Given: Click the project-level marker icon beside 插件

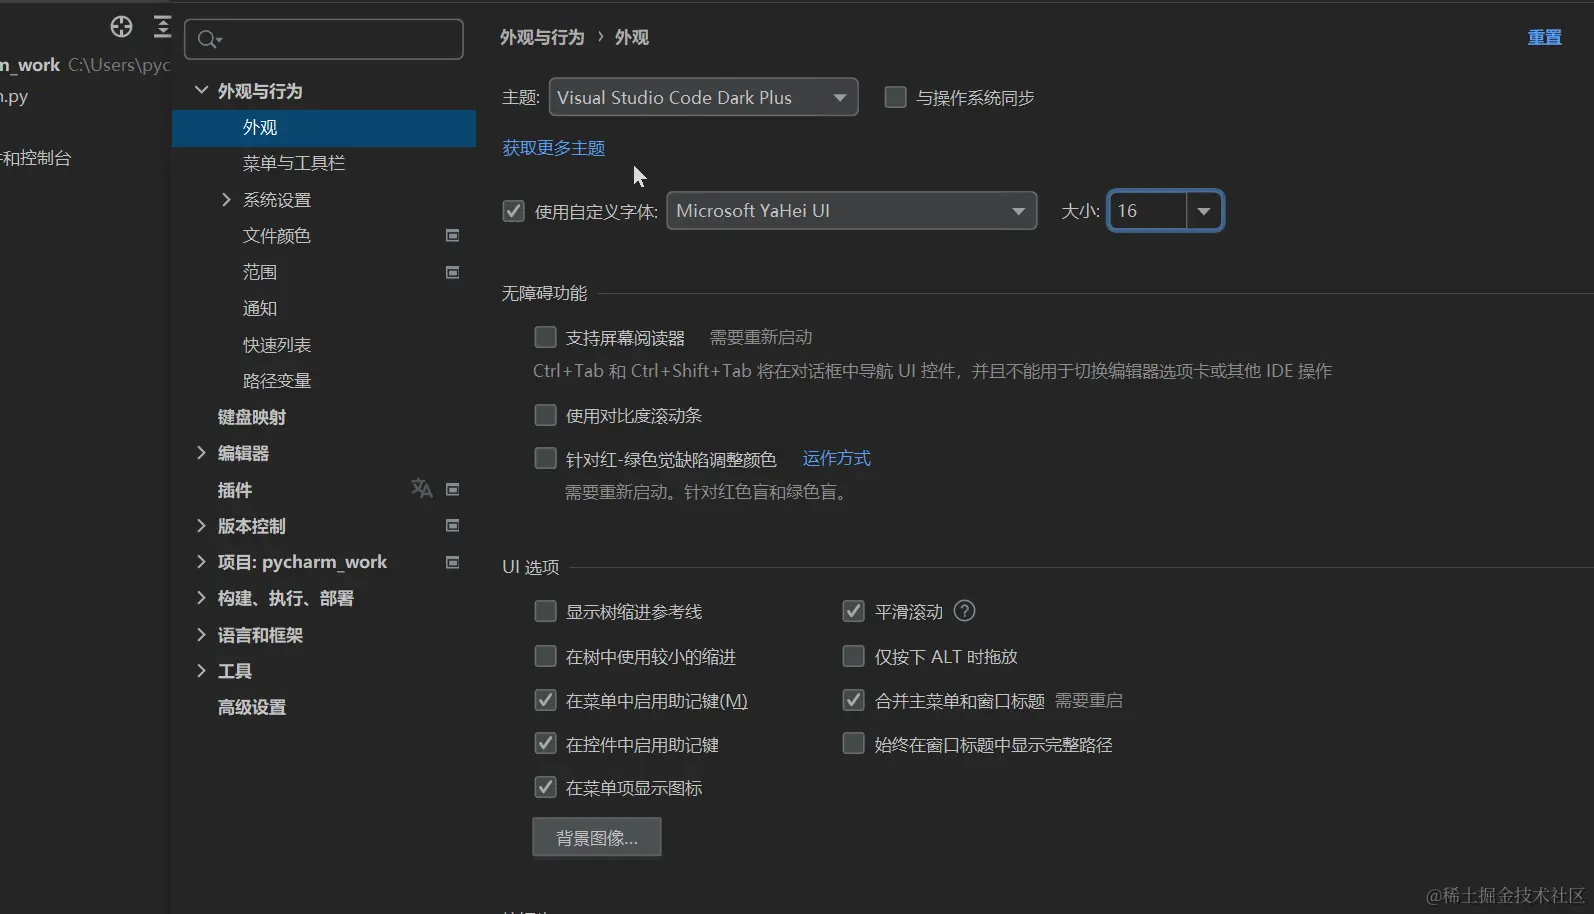Looking at the screenshot, I should pyautogui.click(x=452, y=489).
